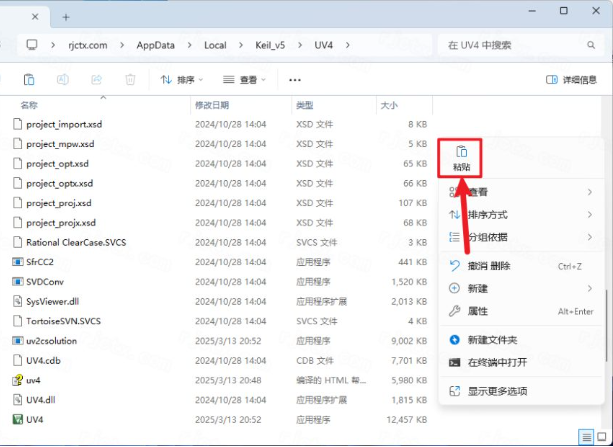Image resolution: width=613 pixels, height=447 pixels.
Task: Open the 排序 sort dropdown
Action: [x=182, y=80]
